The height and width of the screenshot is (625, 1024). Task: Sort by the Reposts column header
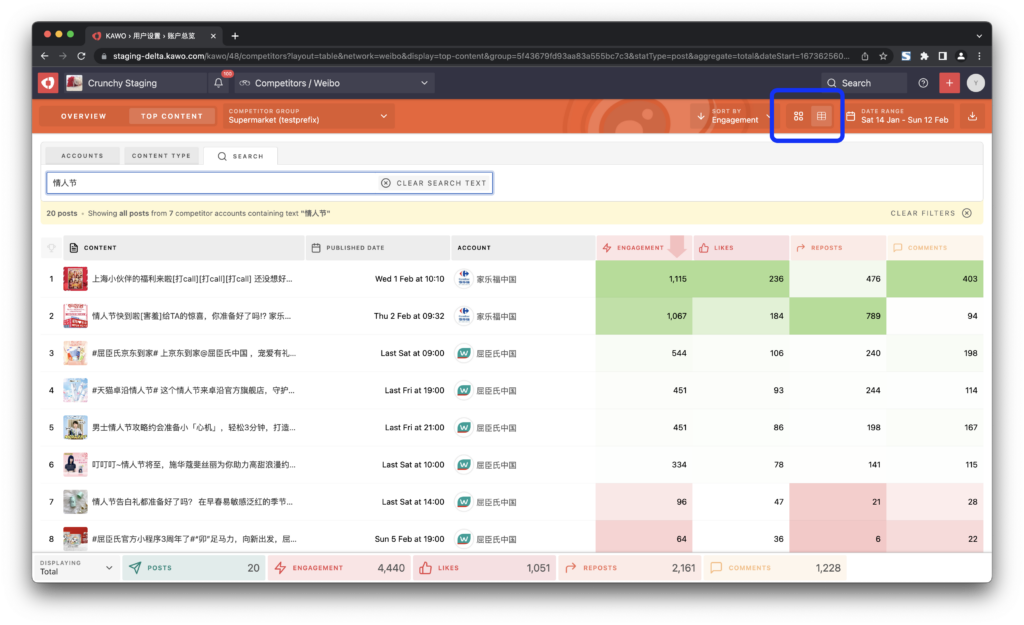838,248
